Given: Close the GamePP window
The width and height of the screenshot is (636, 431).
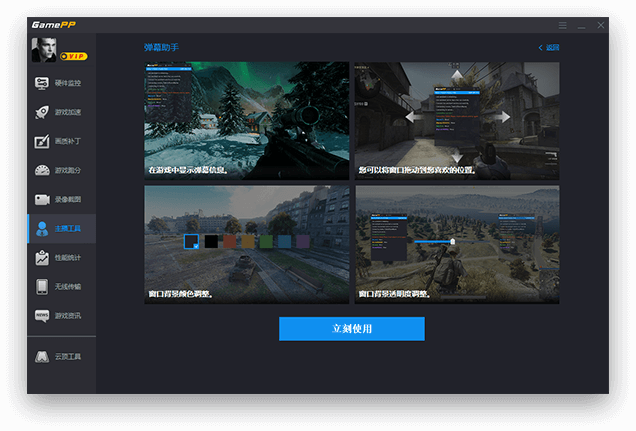Looking at the screenshot, I should tap(601, 25).
